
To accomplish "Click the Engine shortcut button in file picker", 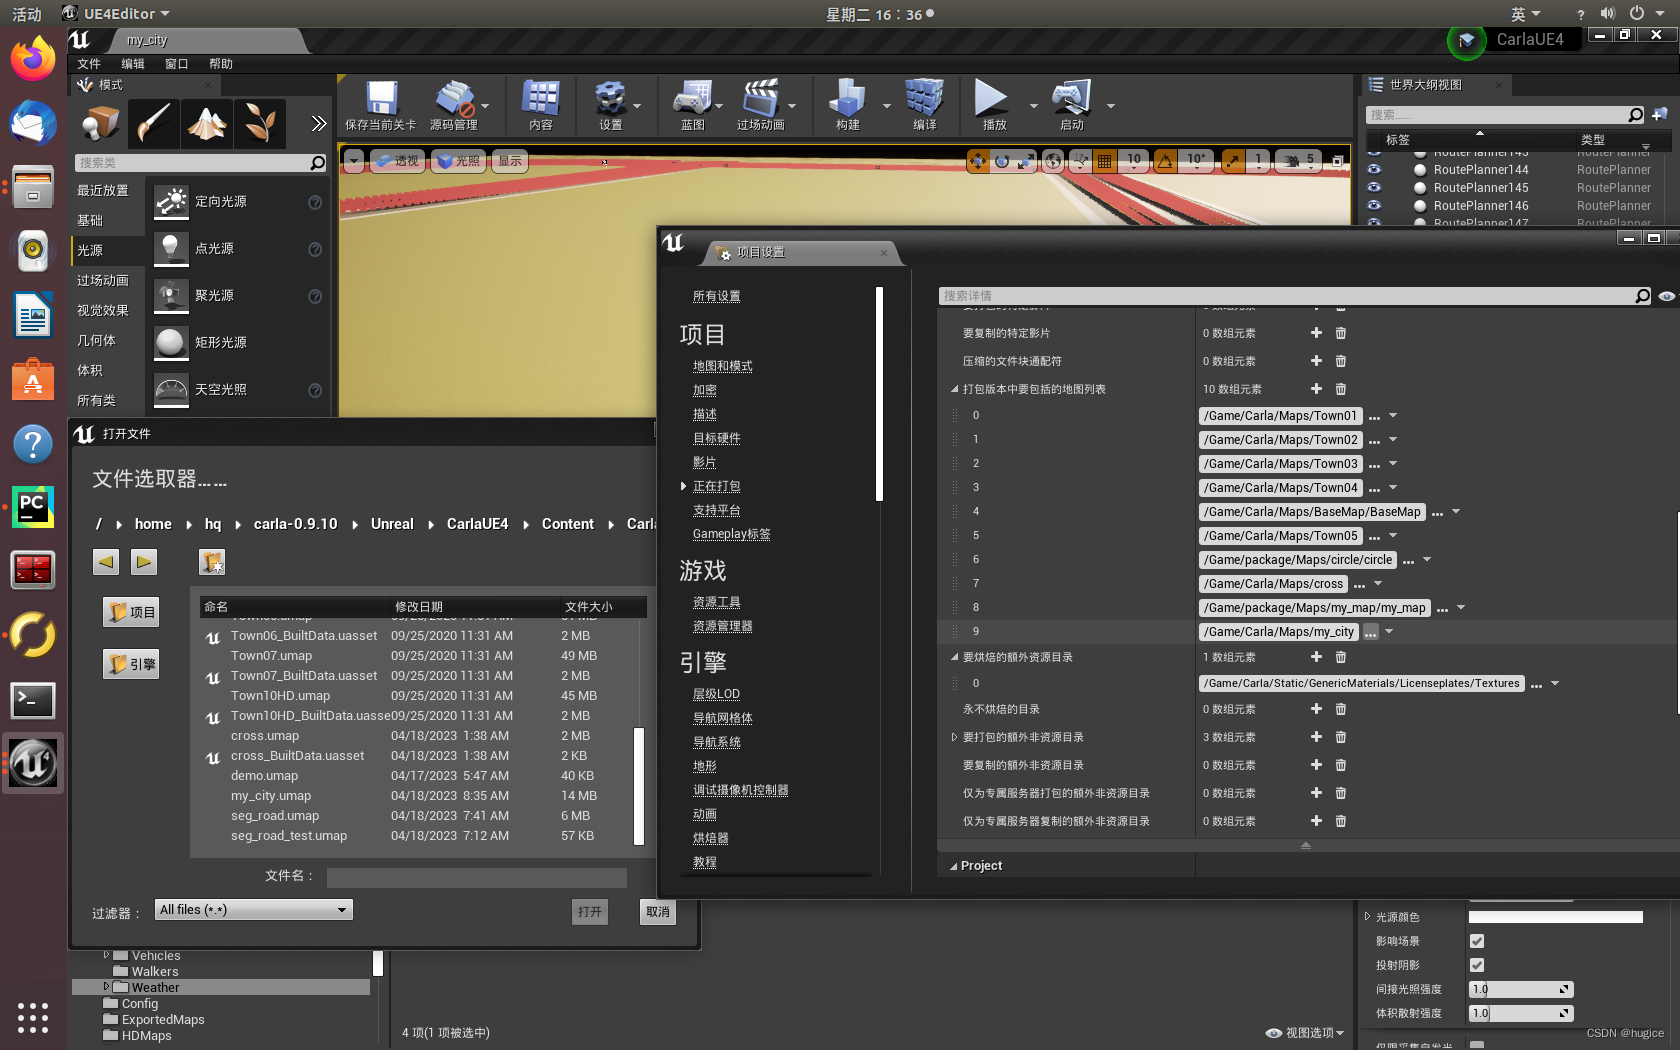I will tap(131, 664).
